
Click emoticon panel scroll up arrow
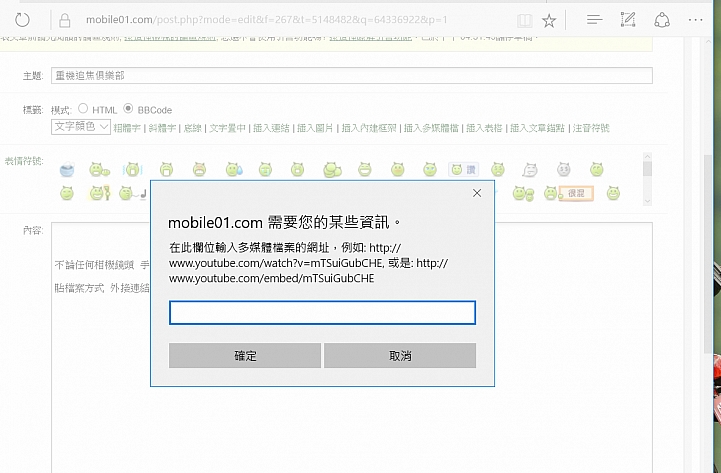(647, 157)
